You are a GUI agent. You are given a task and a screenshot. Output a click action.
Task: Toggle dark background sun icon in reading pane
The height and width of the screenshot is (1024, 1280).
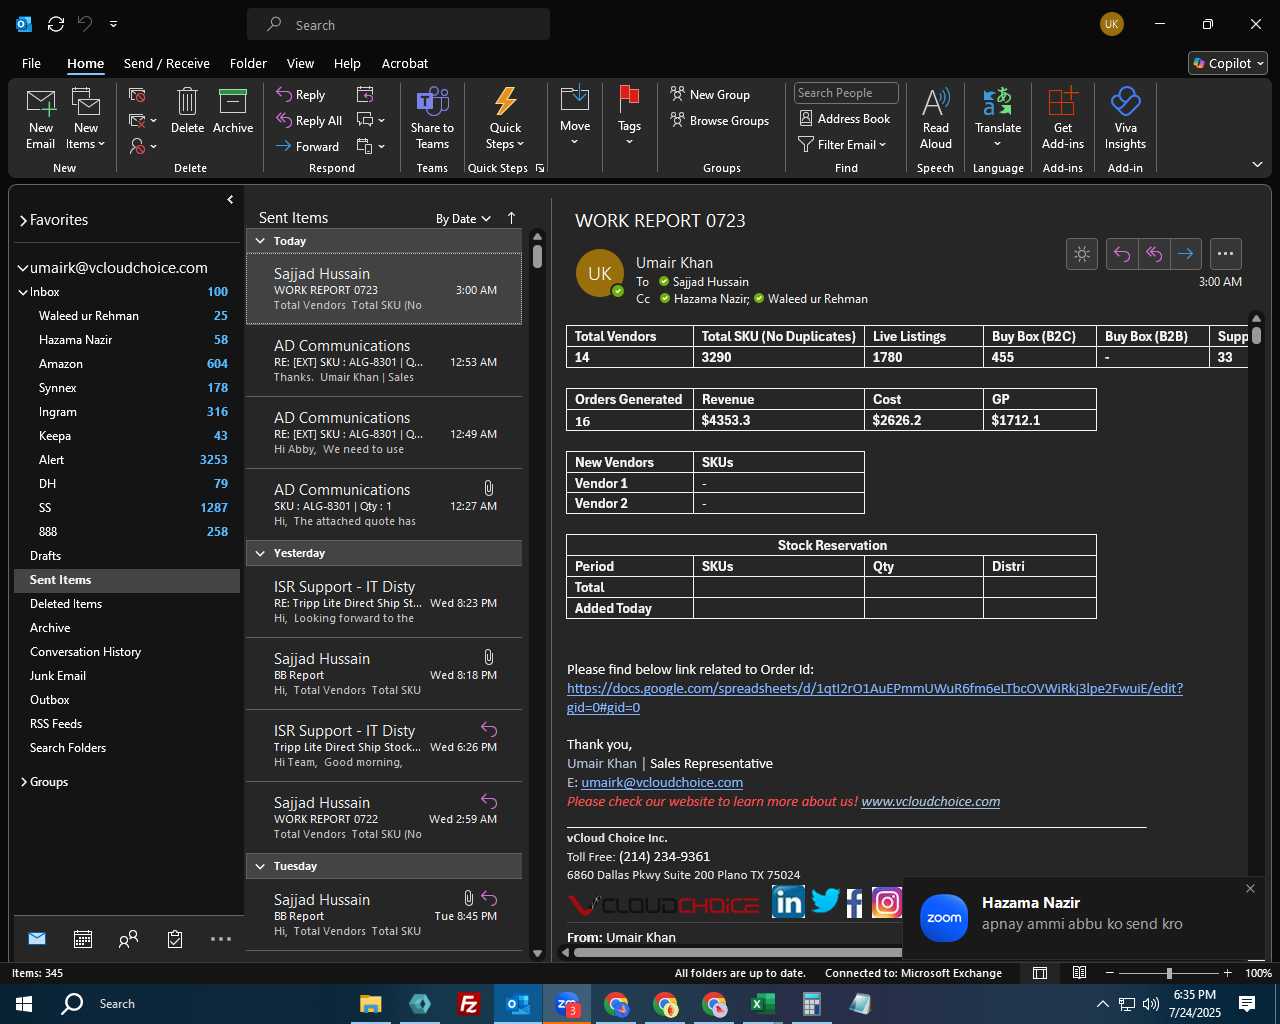pyautogui.click(x=1082, y=254)
